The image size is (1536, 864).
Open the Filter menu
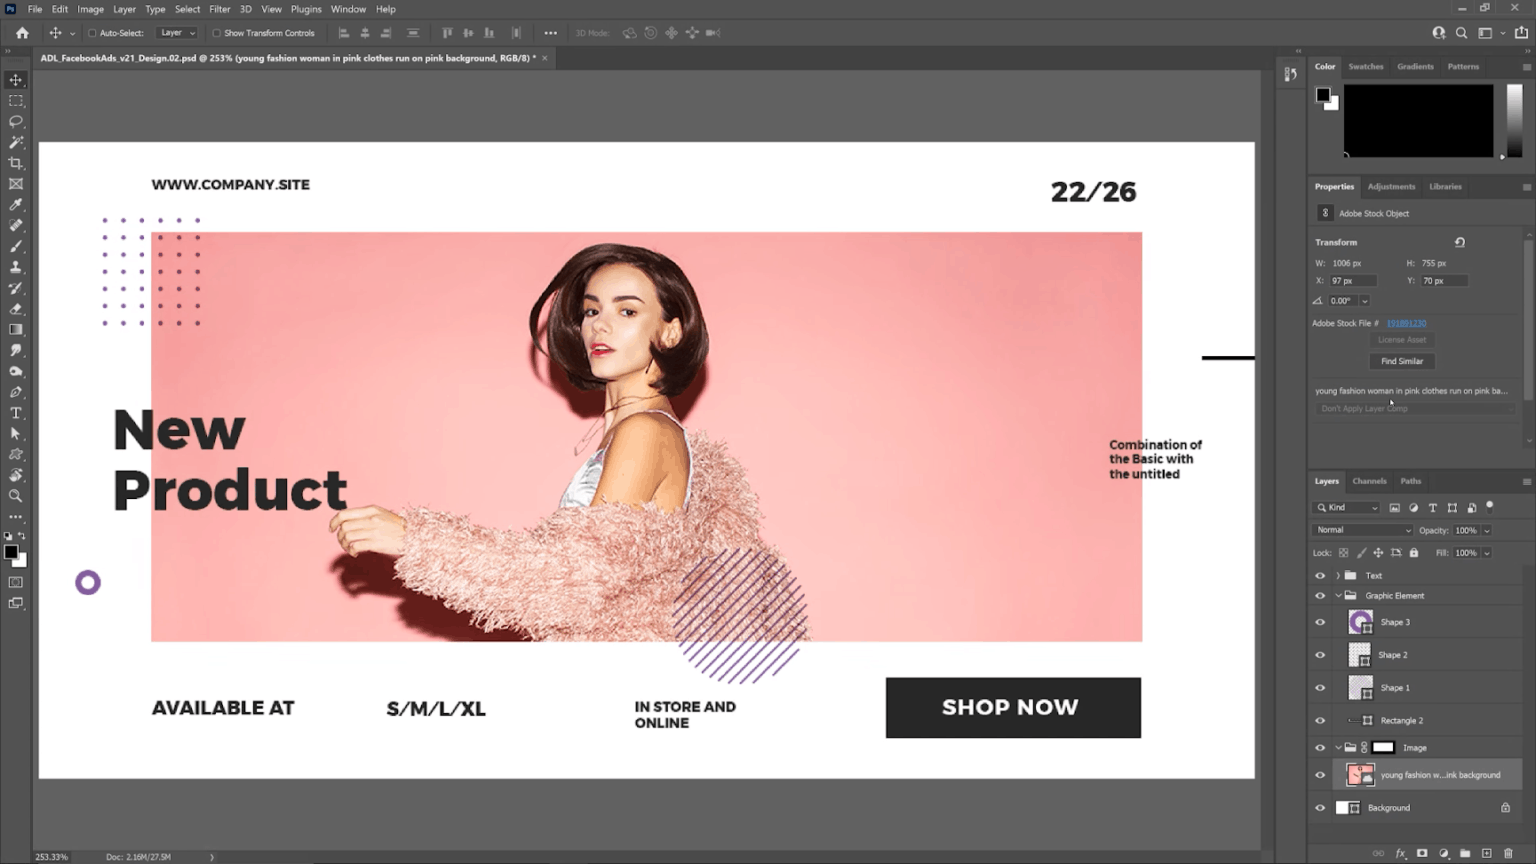tap(219, 9)
